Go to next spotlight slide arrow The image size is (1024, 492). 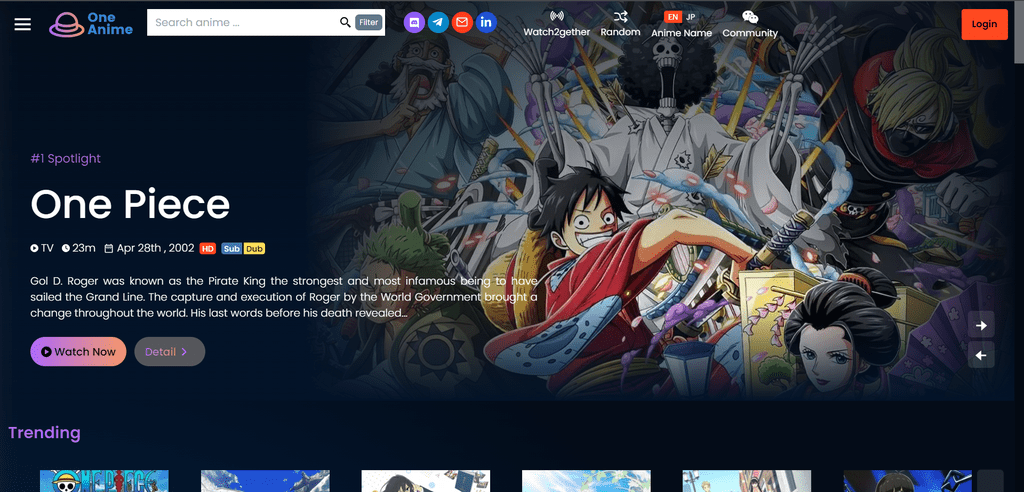pyautogui.click(x=981, y=325)
